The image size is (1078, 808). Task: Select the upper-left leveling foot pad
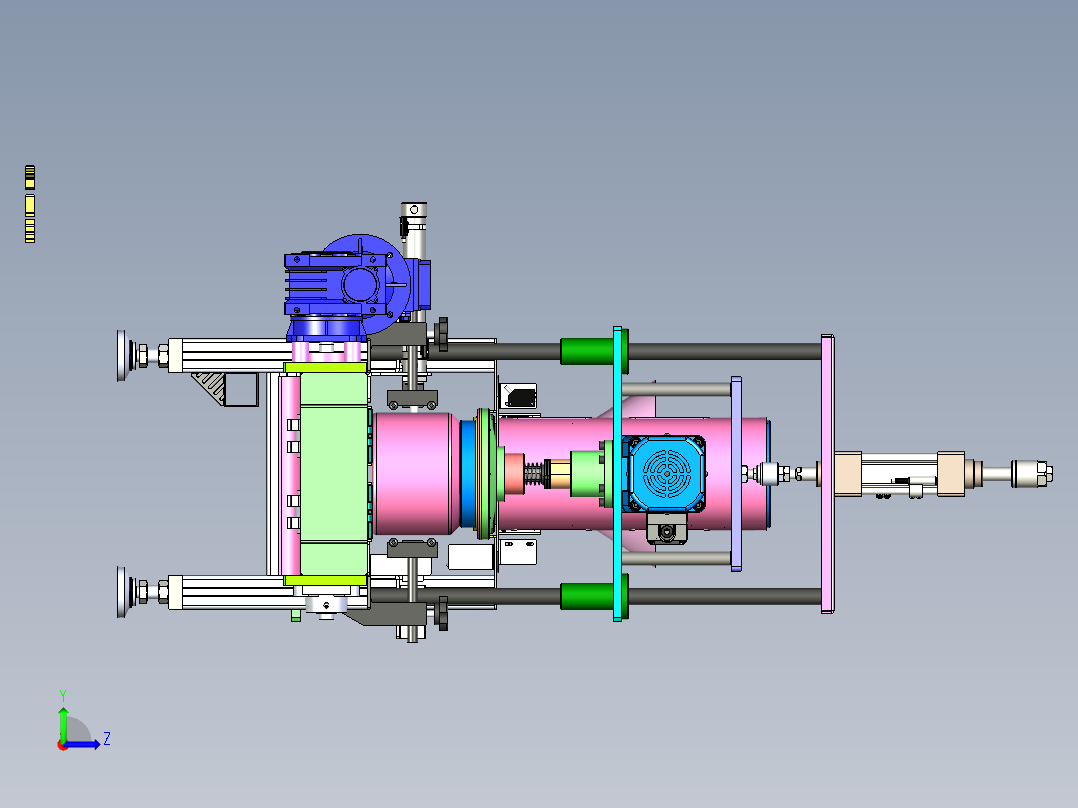coord(122,356)
